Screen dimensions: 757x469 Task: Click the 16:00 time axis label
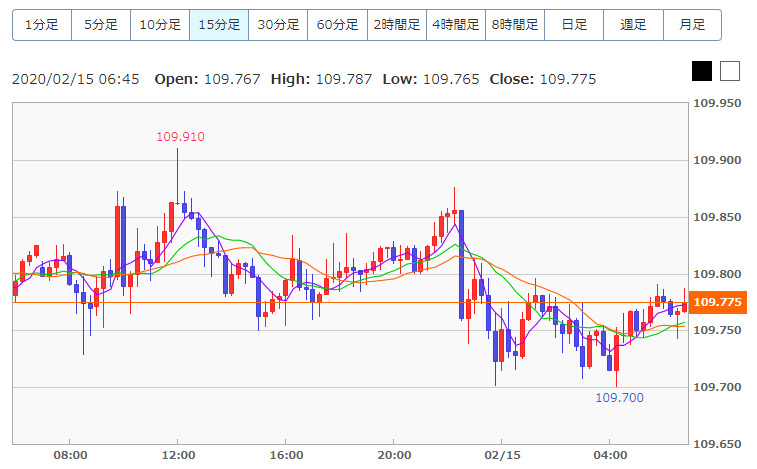click(287, 455)
